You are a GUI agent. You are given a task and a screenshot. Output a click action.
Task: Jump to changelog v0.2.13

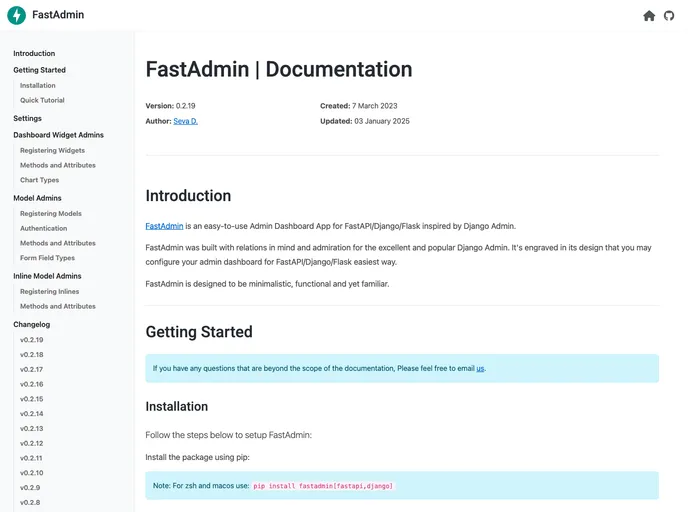32,429
